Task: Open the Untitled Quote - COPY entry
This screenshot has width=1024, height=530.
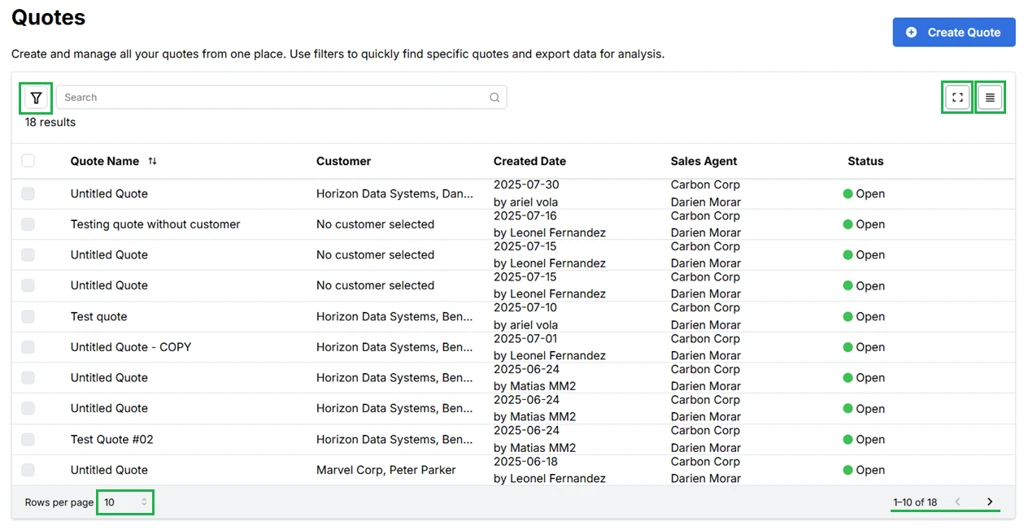Action: pos(131,347)
